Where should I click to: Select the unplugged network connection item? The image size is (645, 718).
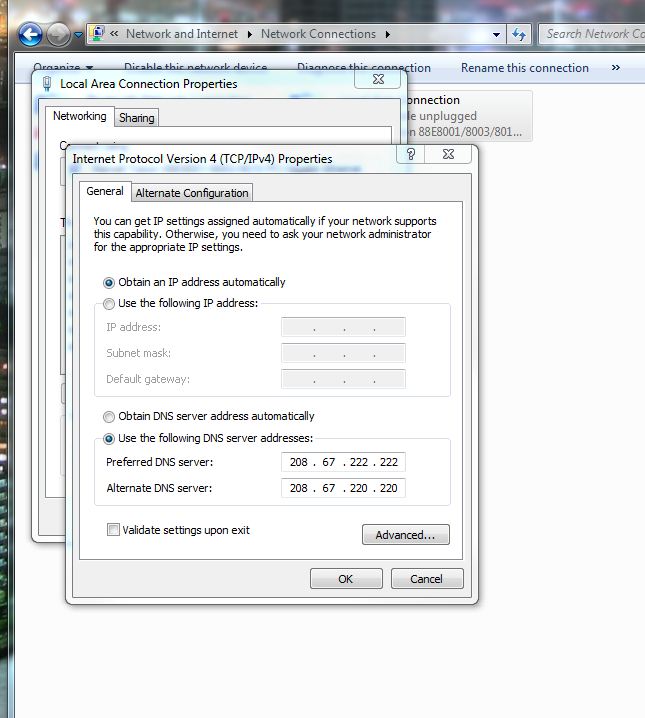pyautogui.click(x=469, y=116)
